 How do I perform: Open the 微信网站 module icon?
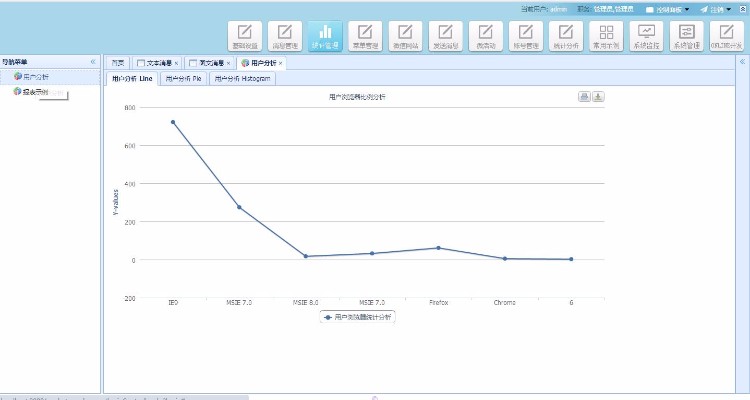406,36
